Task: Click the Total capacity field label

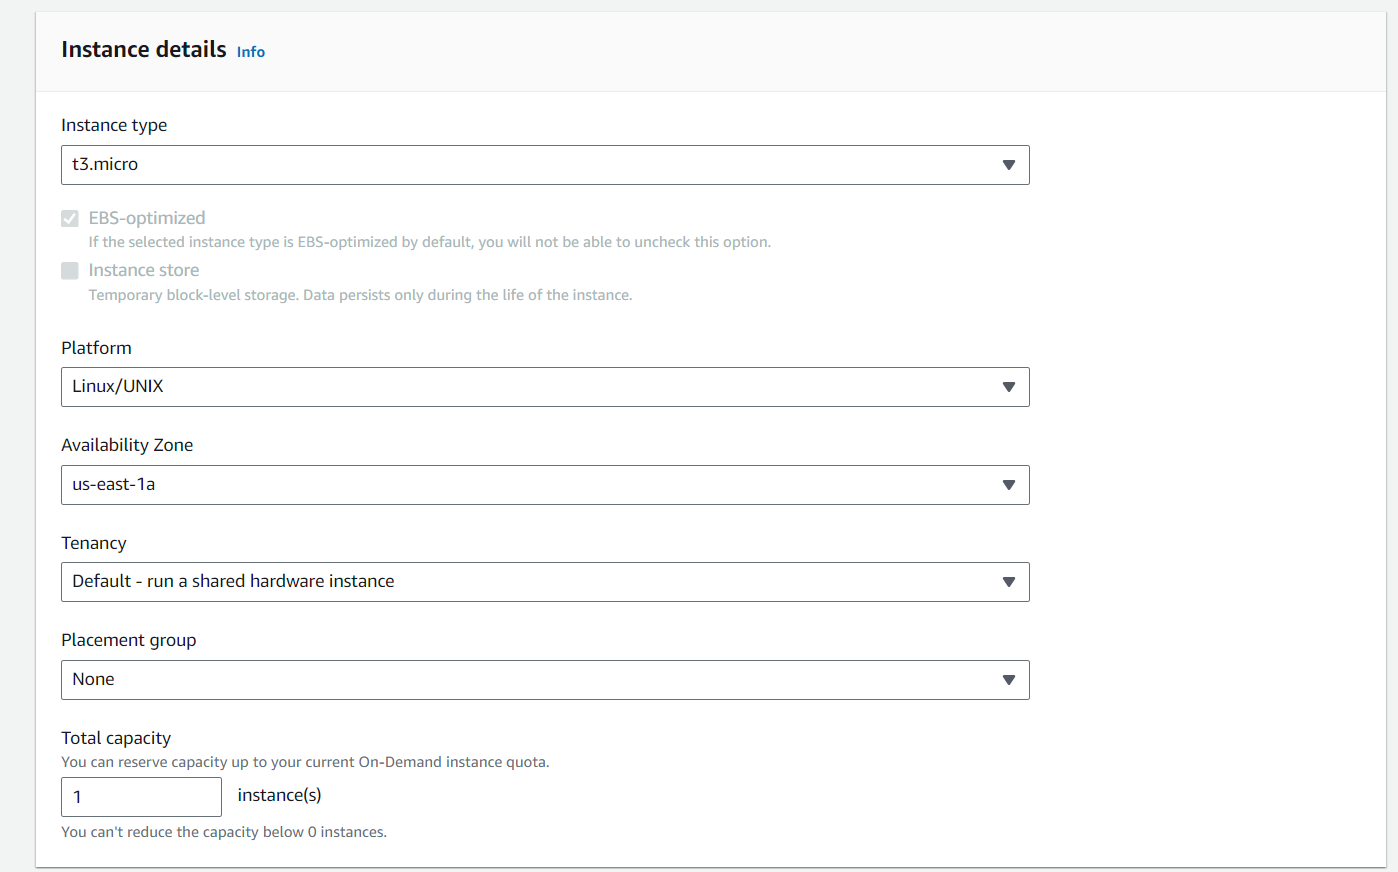Action: pos(116,738)
